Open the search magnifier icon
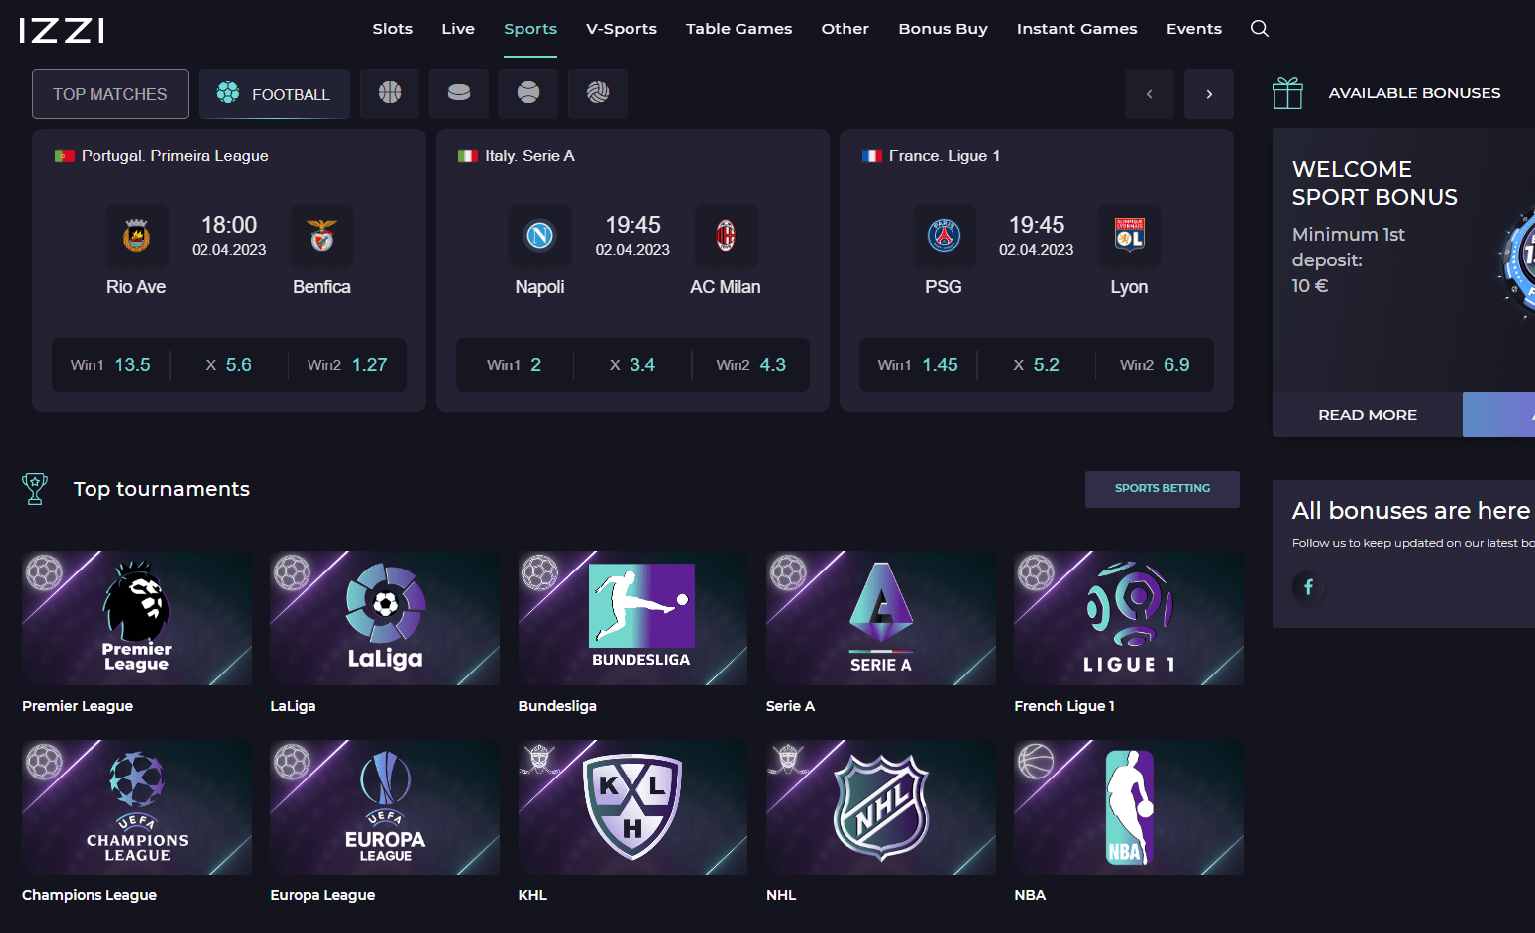Viewport: 1535px width, 933px height. point(1260,29)
